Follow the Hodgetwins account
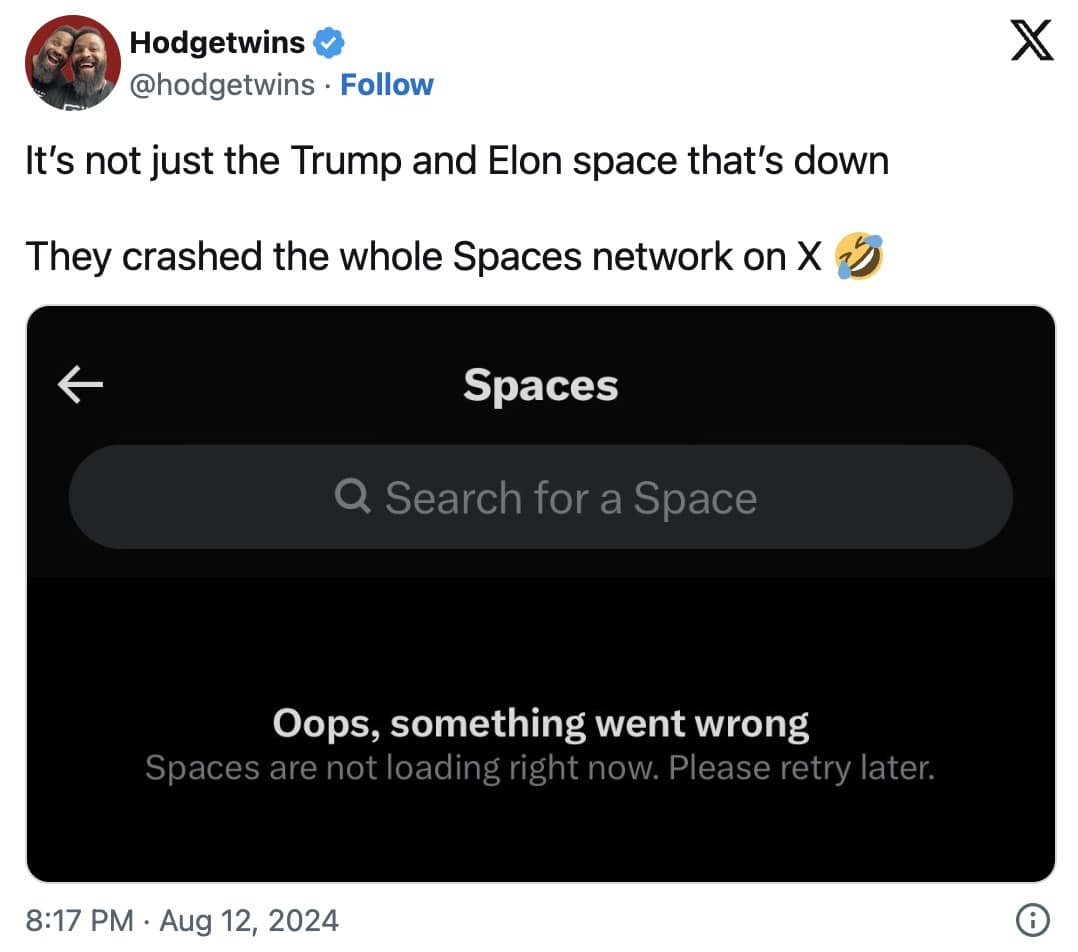 (x=387, y=84)
